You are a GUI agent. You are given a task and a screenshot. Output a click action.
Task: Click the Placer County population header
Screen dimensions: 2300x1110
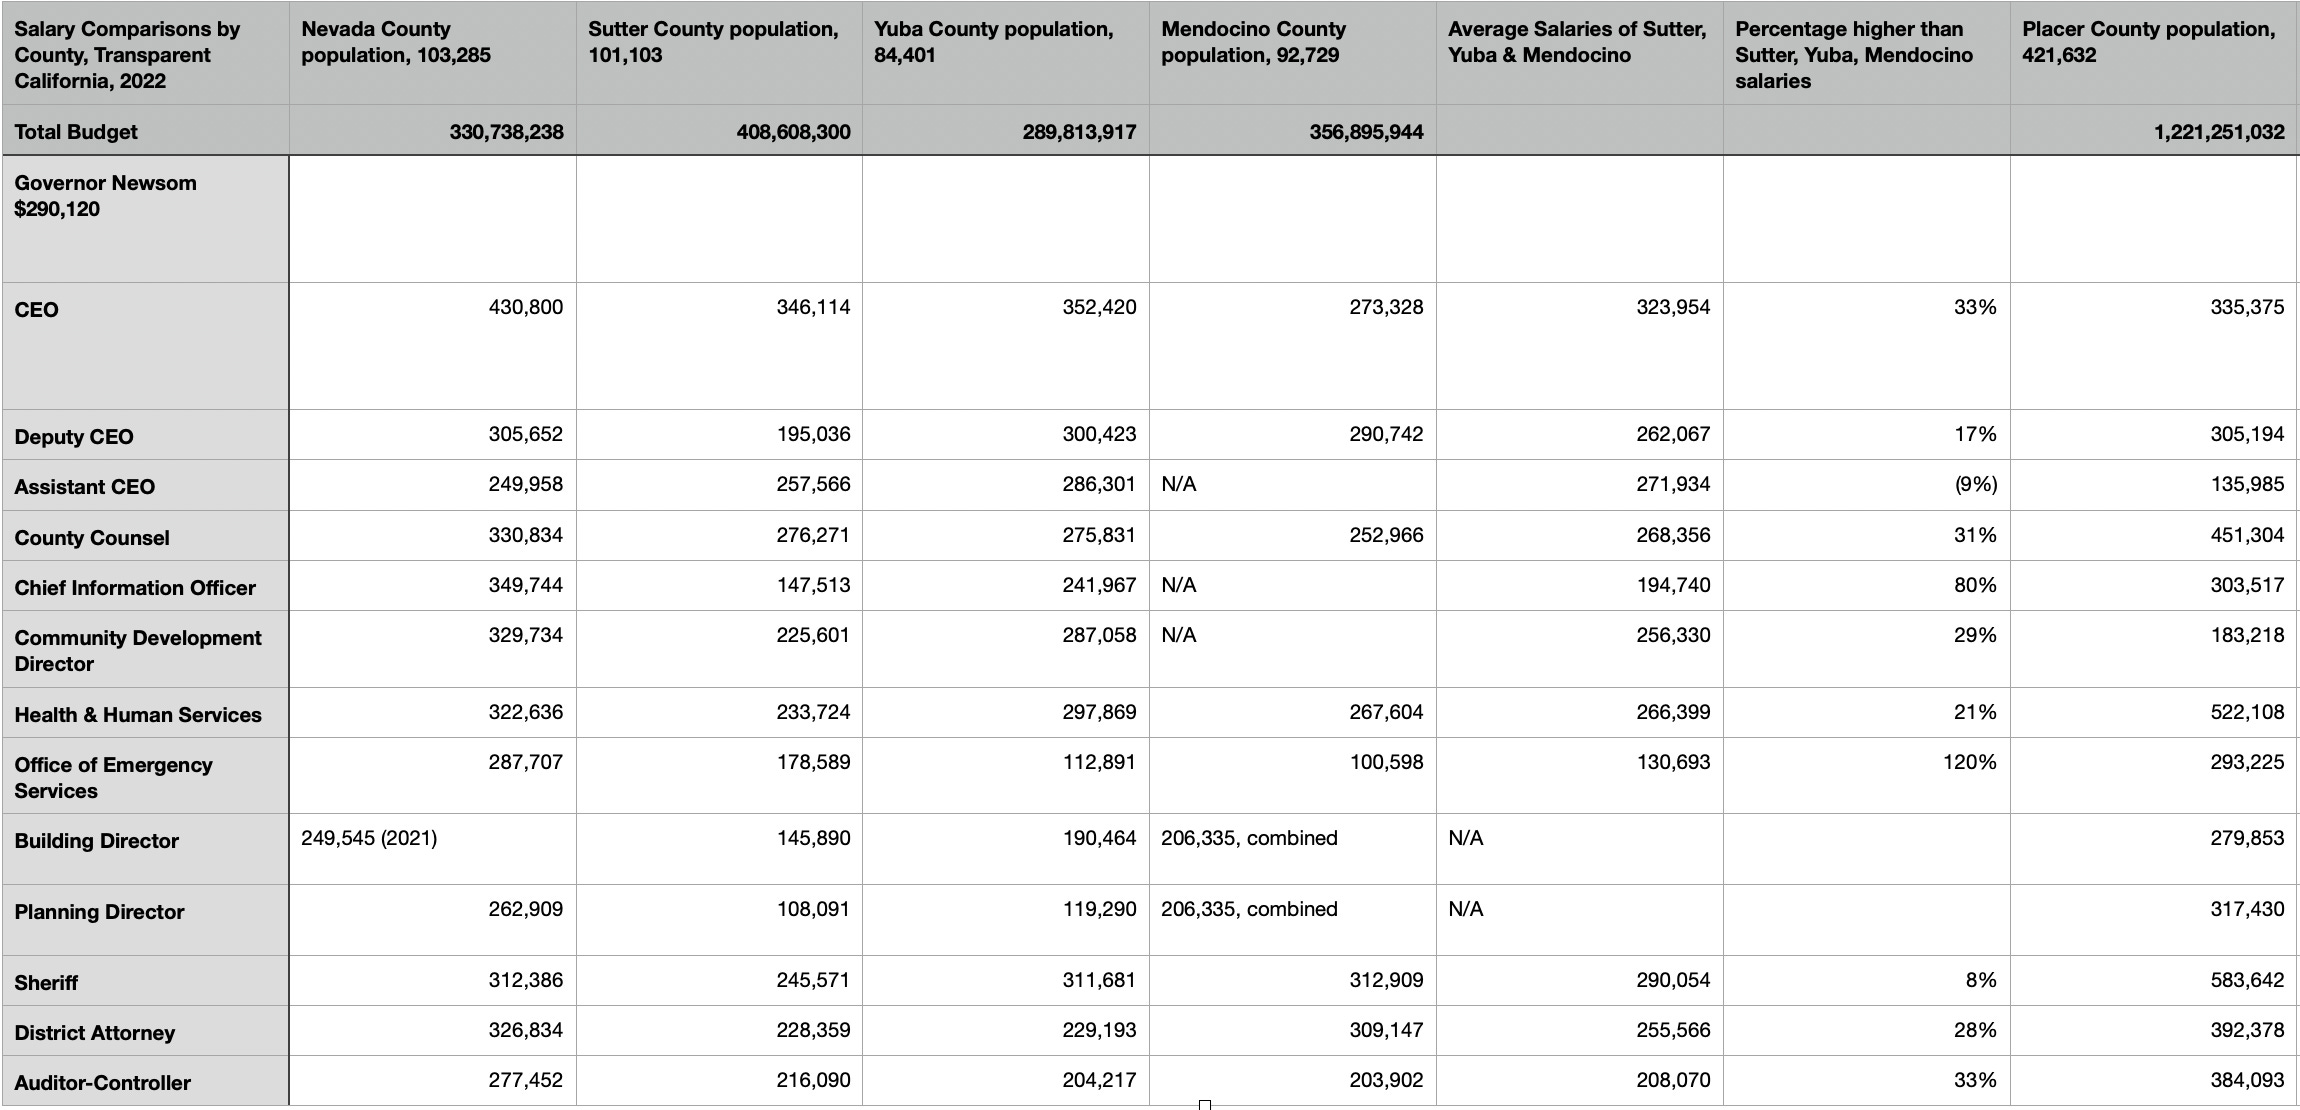coord(2149,42)
